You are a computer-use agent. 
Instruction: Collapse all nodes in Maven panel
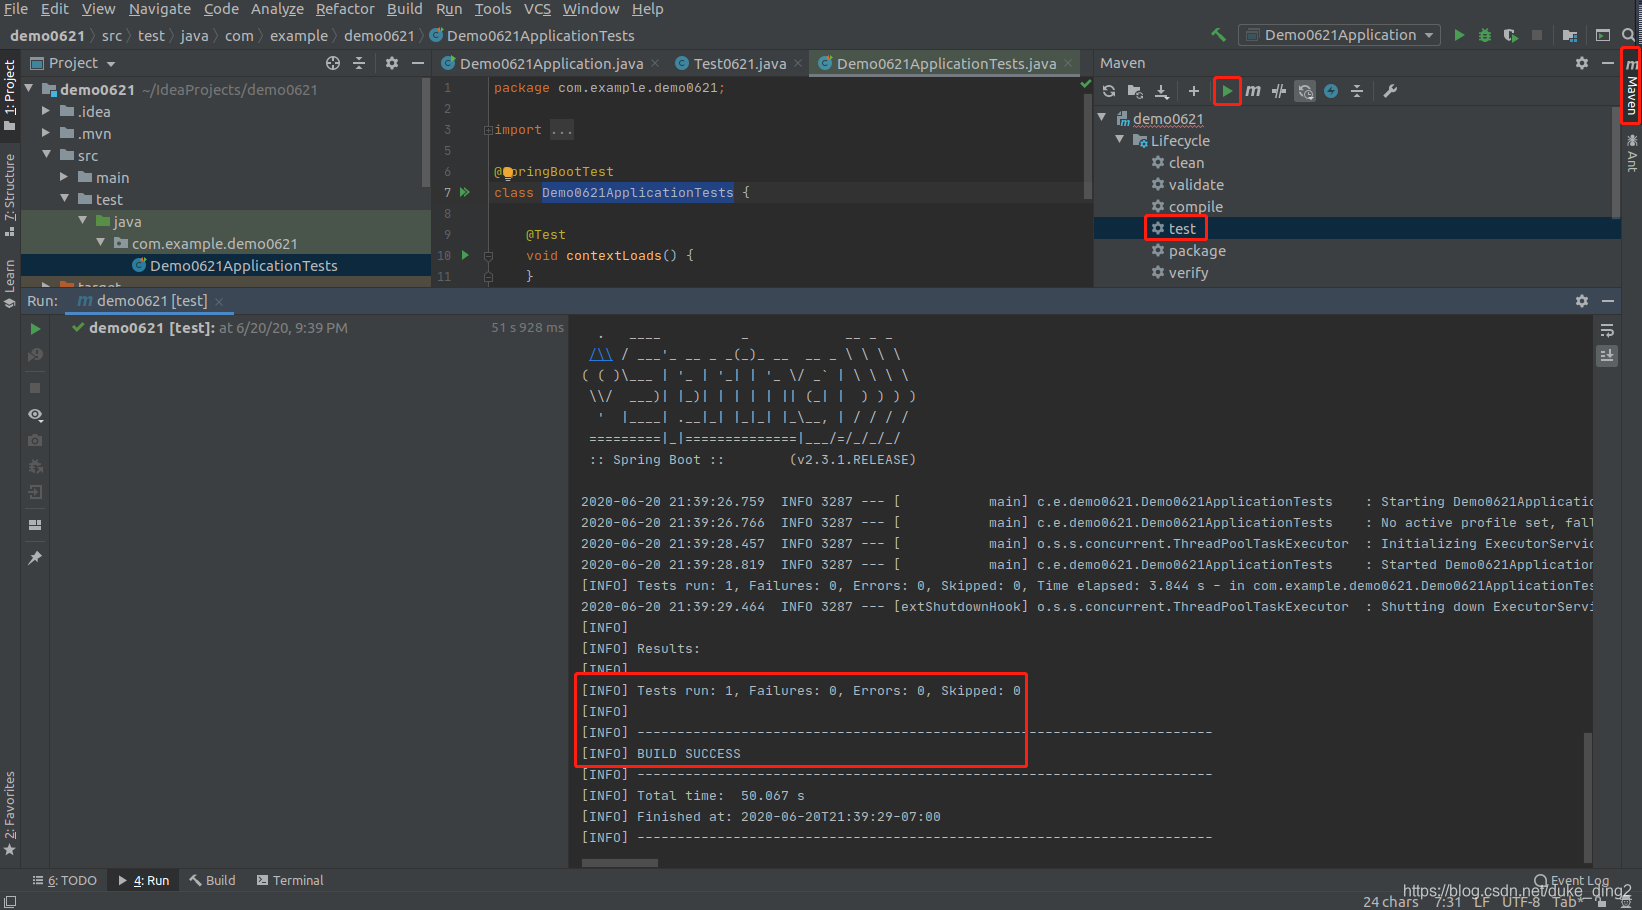coord(1357,91)
